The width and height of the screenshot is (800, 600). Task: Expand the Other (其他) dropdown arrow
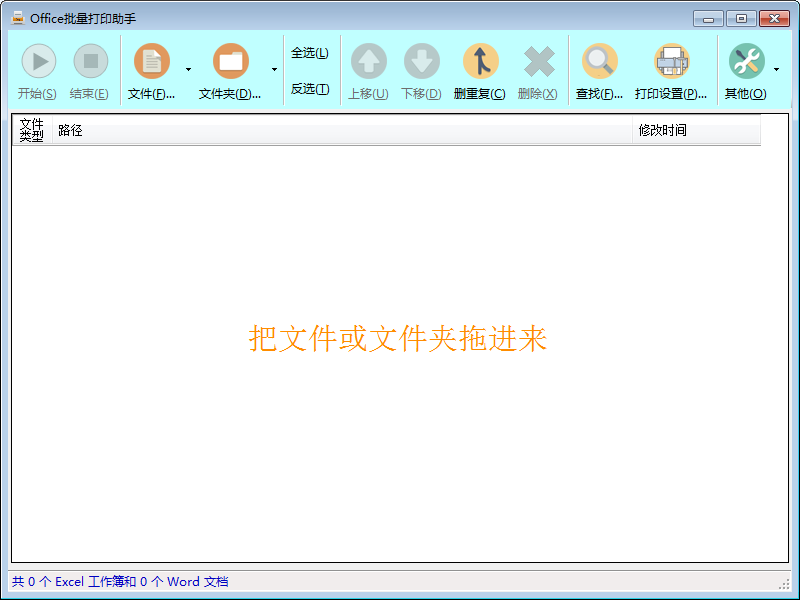pos(776,70)
